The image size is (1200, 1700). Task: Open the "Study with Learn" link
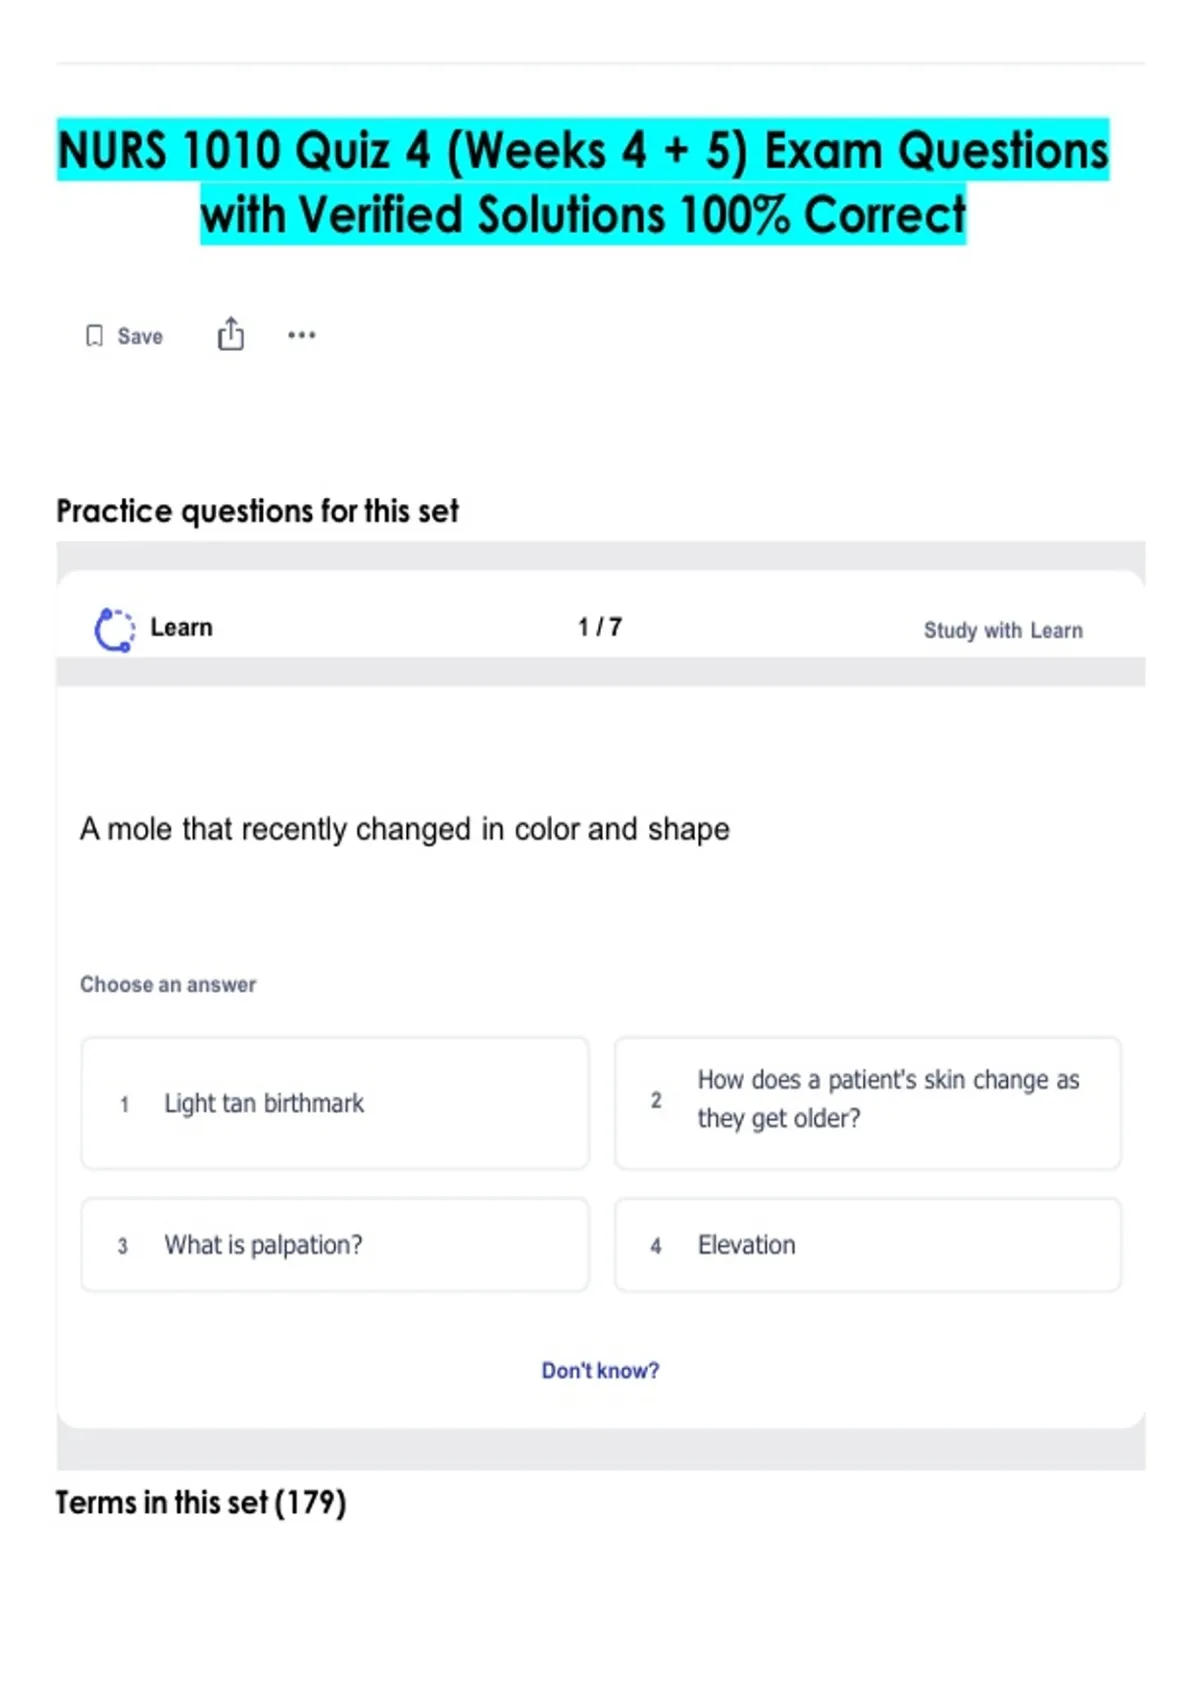tap(1002, 630)
